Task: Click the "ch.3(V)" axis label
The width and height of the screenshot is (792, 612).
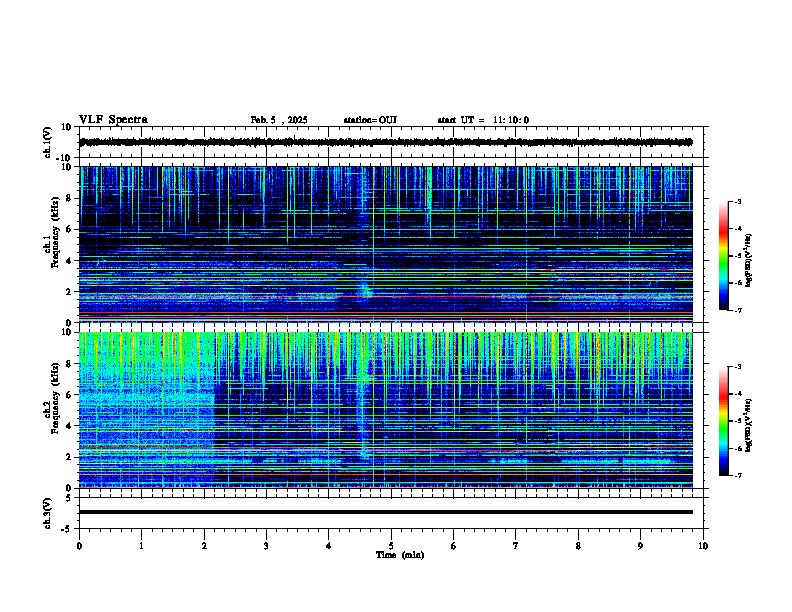Action: [48, 513]
